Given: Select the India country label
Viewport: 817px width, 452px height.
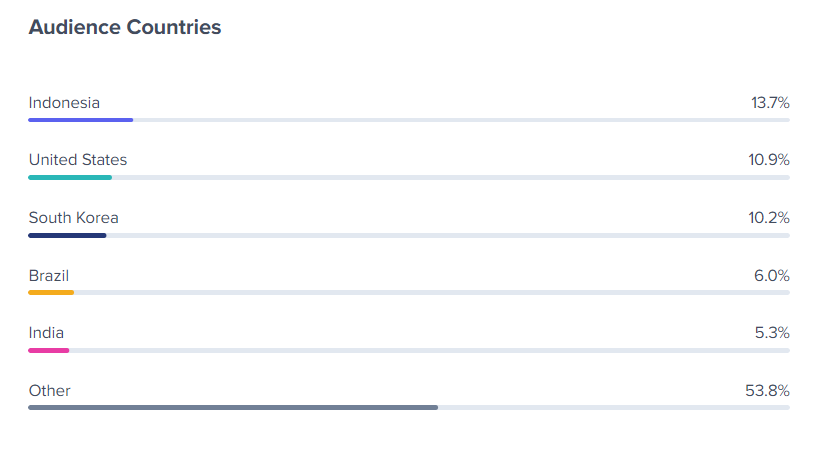Looking at the screenshot, I should coord(46,333).
